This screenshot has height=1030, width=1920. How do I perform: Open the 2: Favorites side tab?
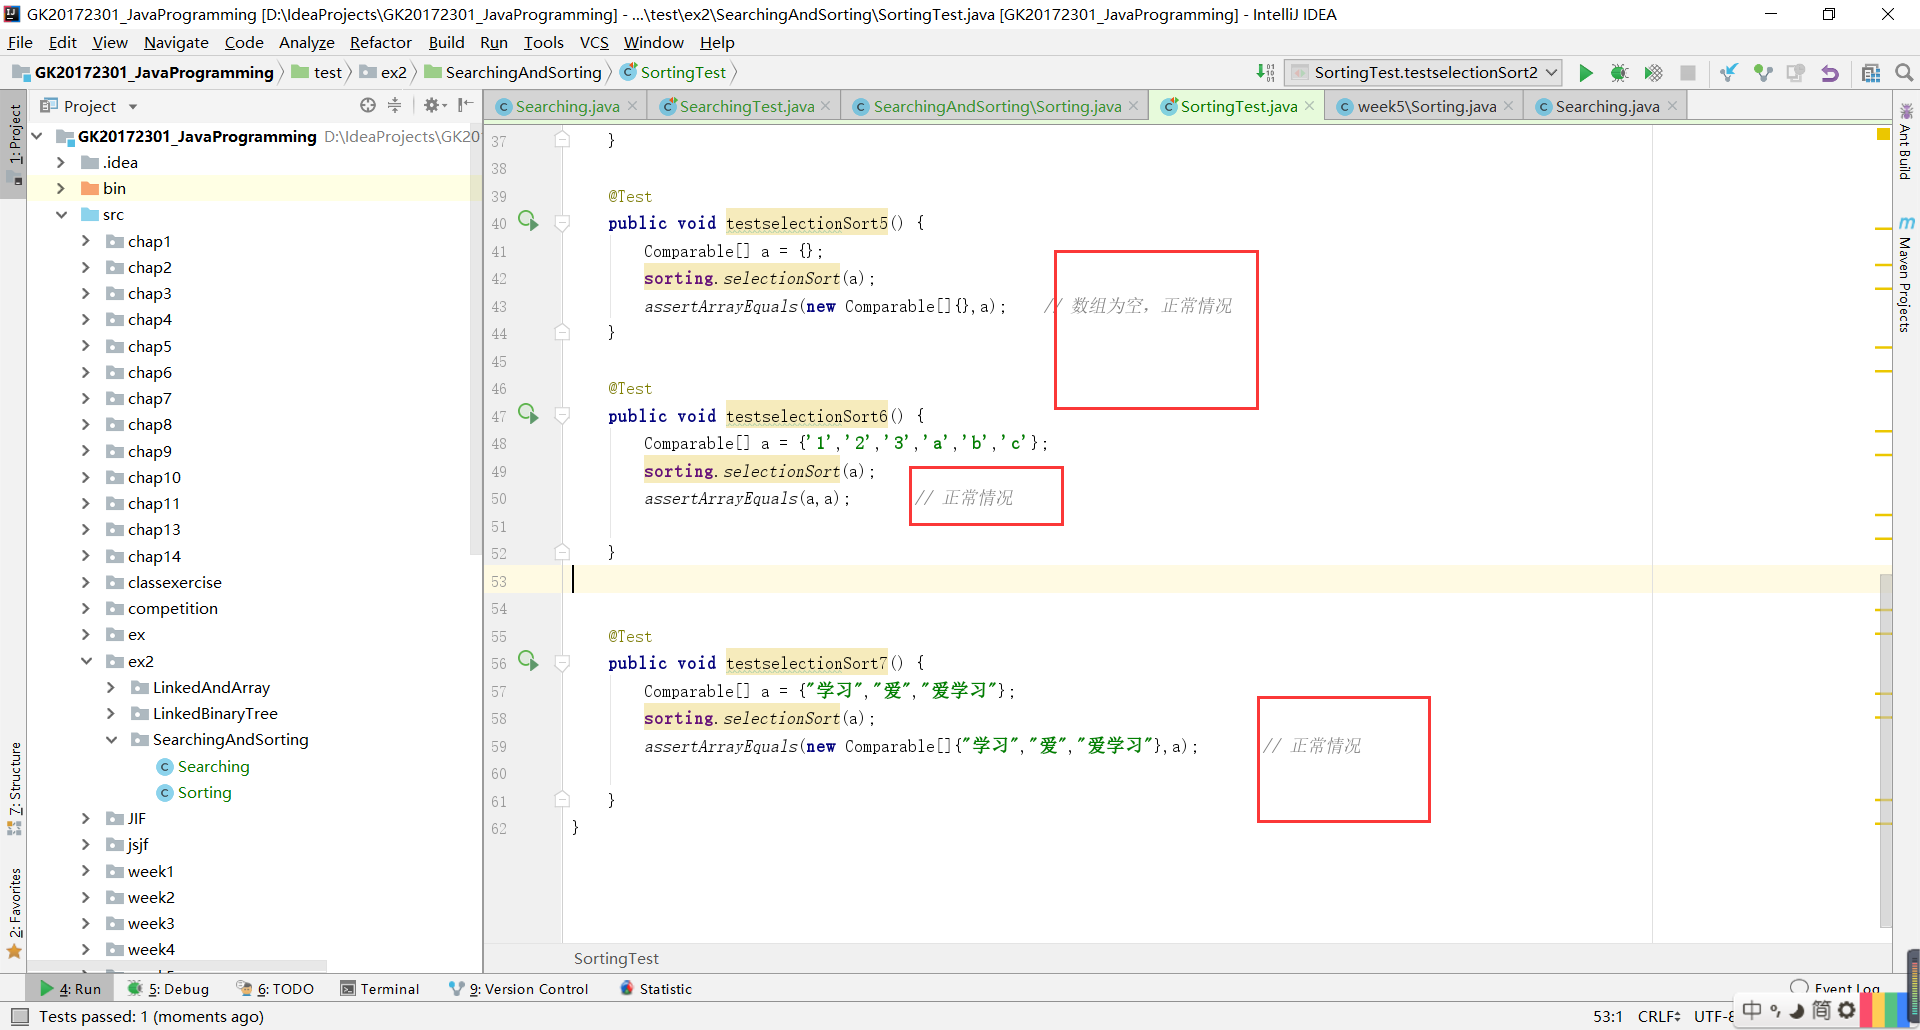coord(14,913)
